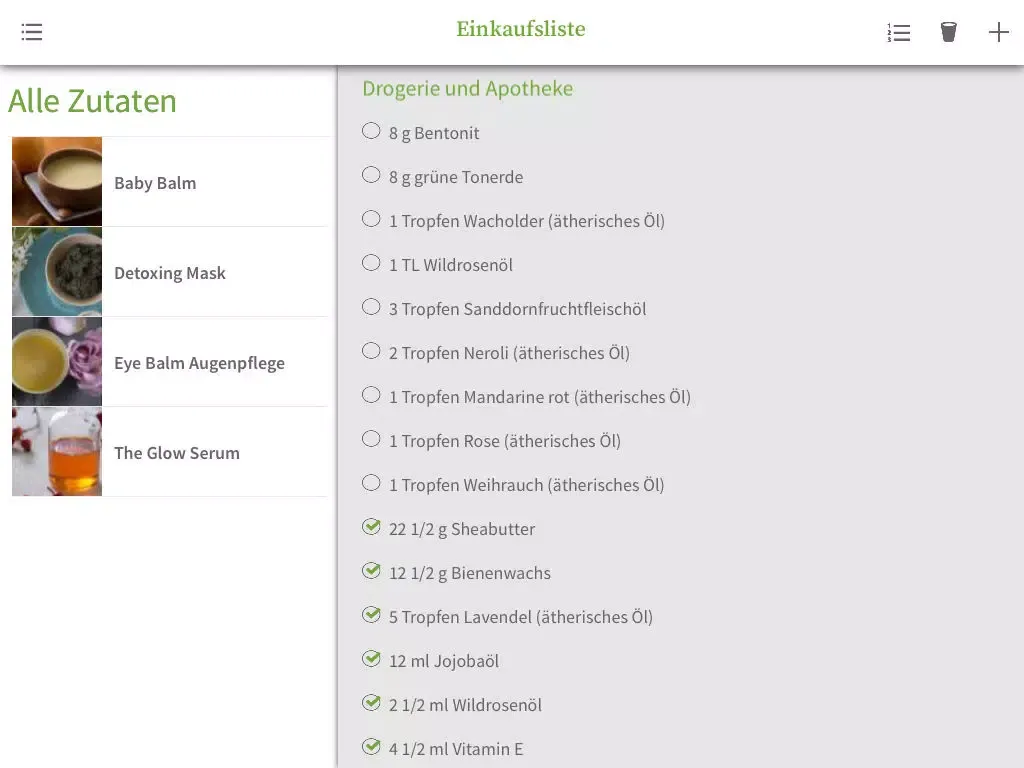This screenshot has height=768, width=1024.
Task: Tap the trash bin icon
Action: coord(948,32)
